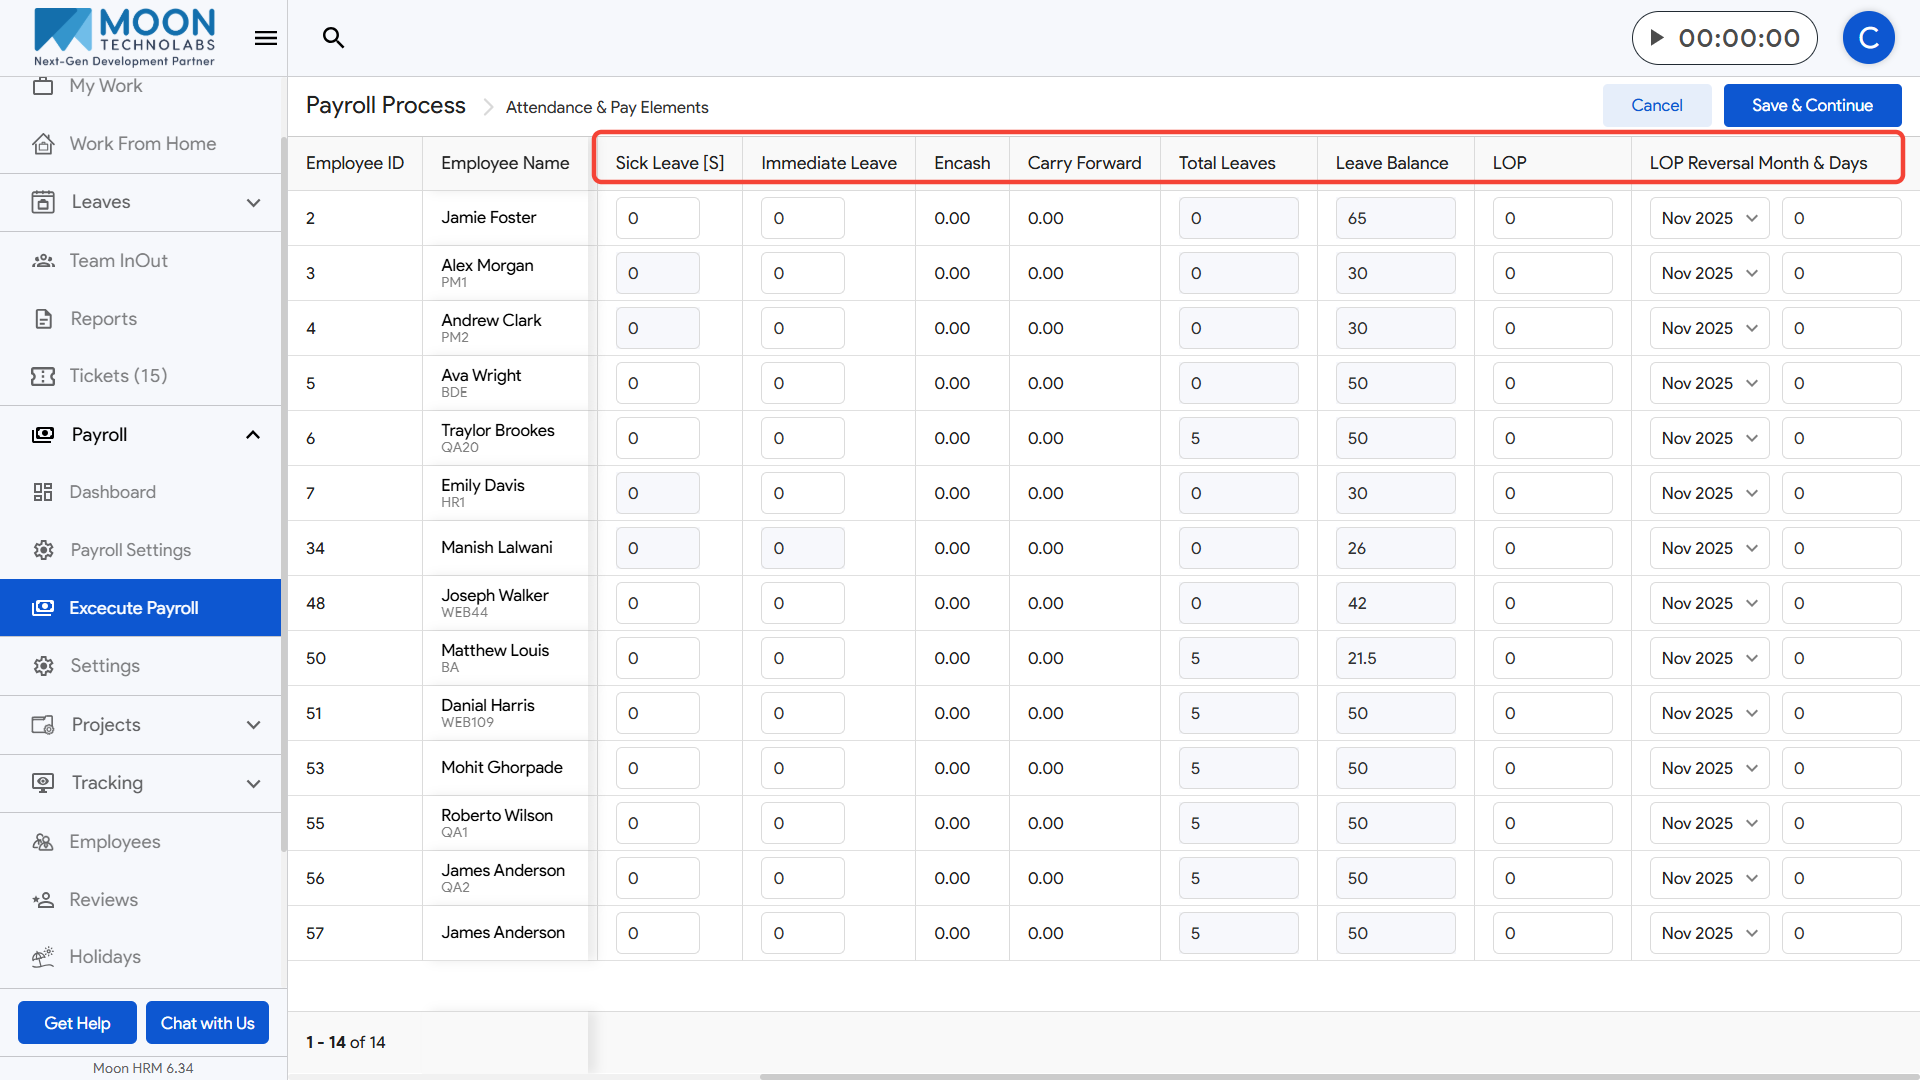Open Work From Home house icon

pyautogui.click(x=43, y=144)
